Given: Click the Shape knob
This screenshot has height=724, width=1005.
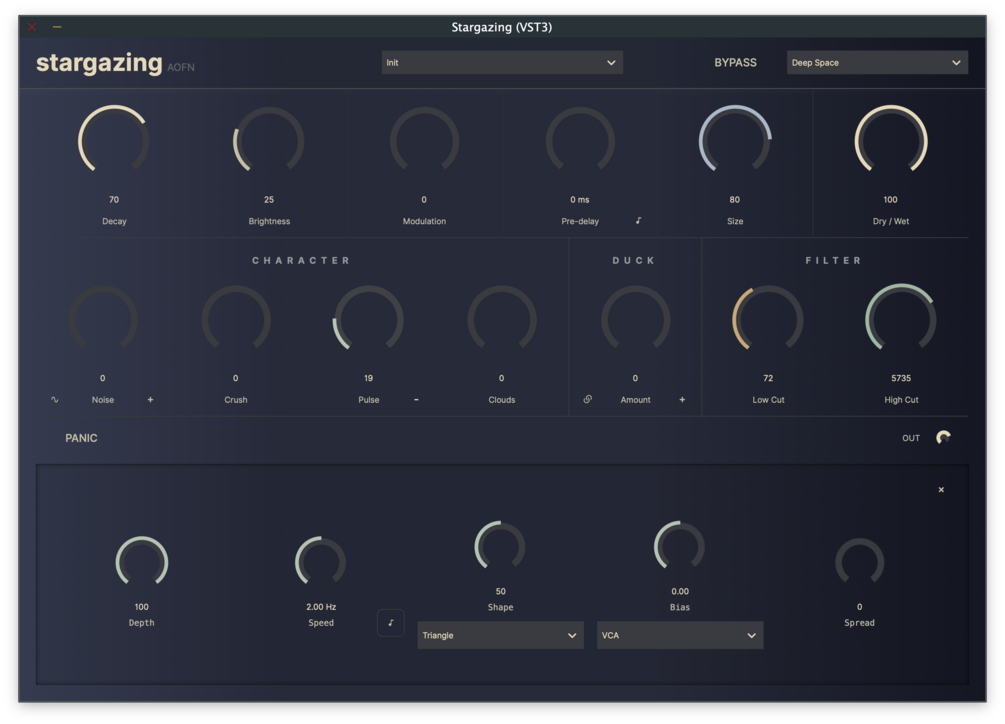Looking at the screenshot, I should 500,546.
